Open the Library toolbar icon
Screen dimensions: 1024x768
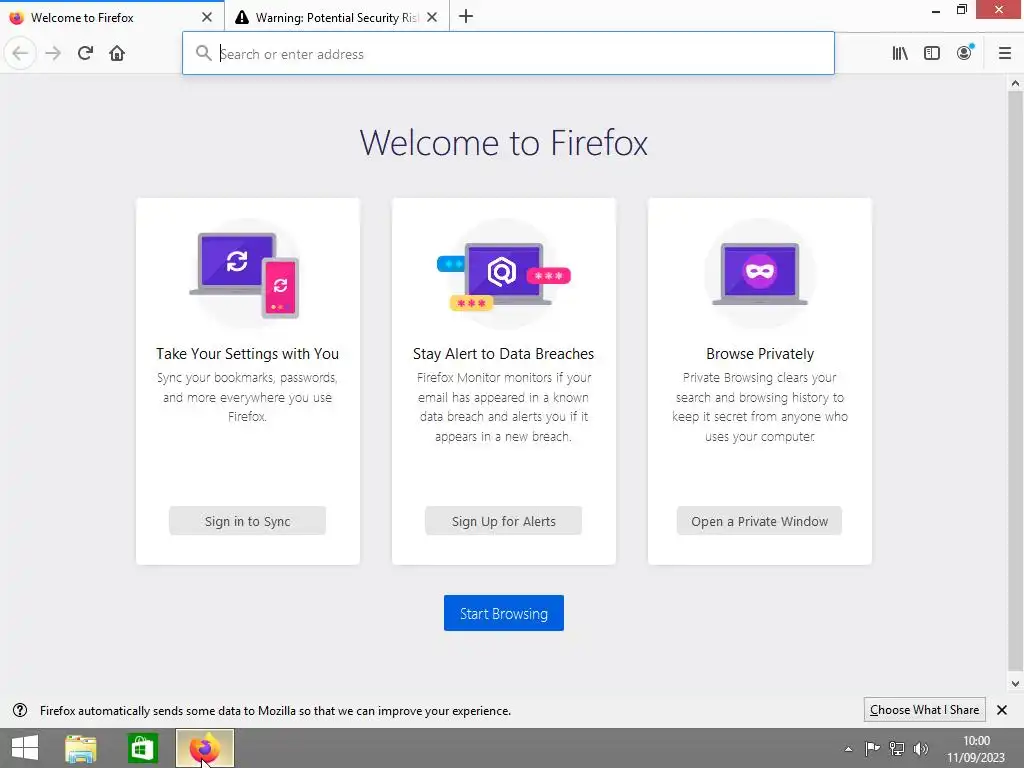click(x=900, y=54)
